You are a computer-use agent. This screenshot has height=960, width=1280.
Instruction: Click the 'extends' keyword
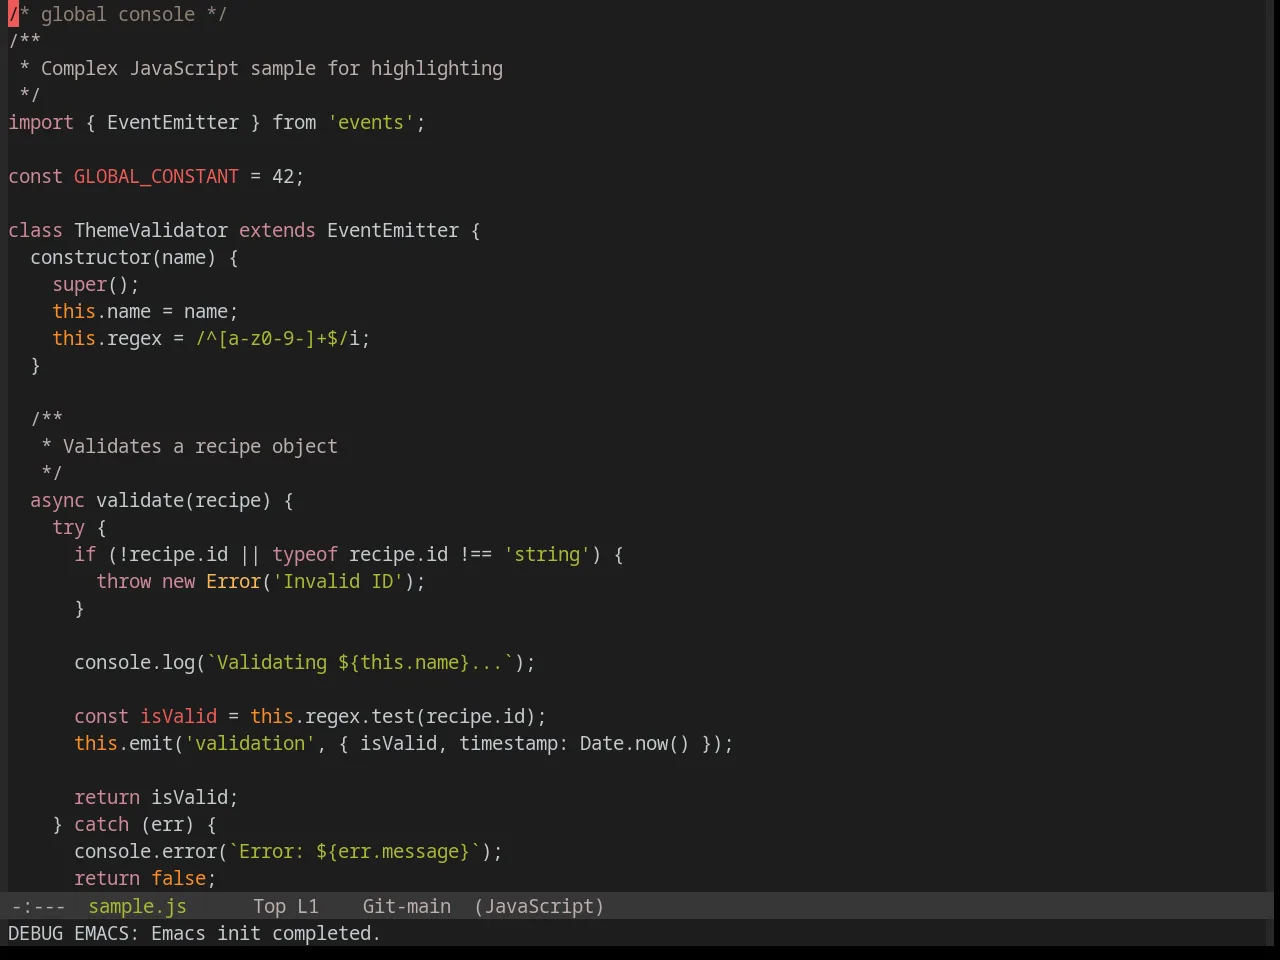(x=277, y=230)
